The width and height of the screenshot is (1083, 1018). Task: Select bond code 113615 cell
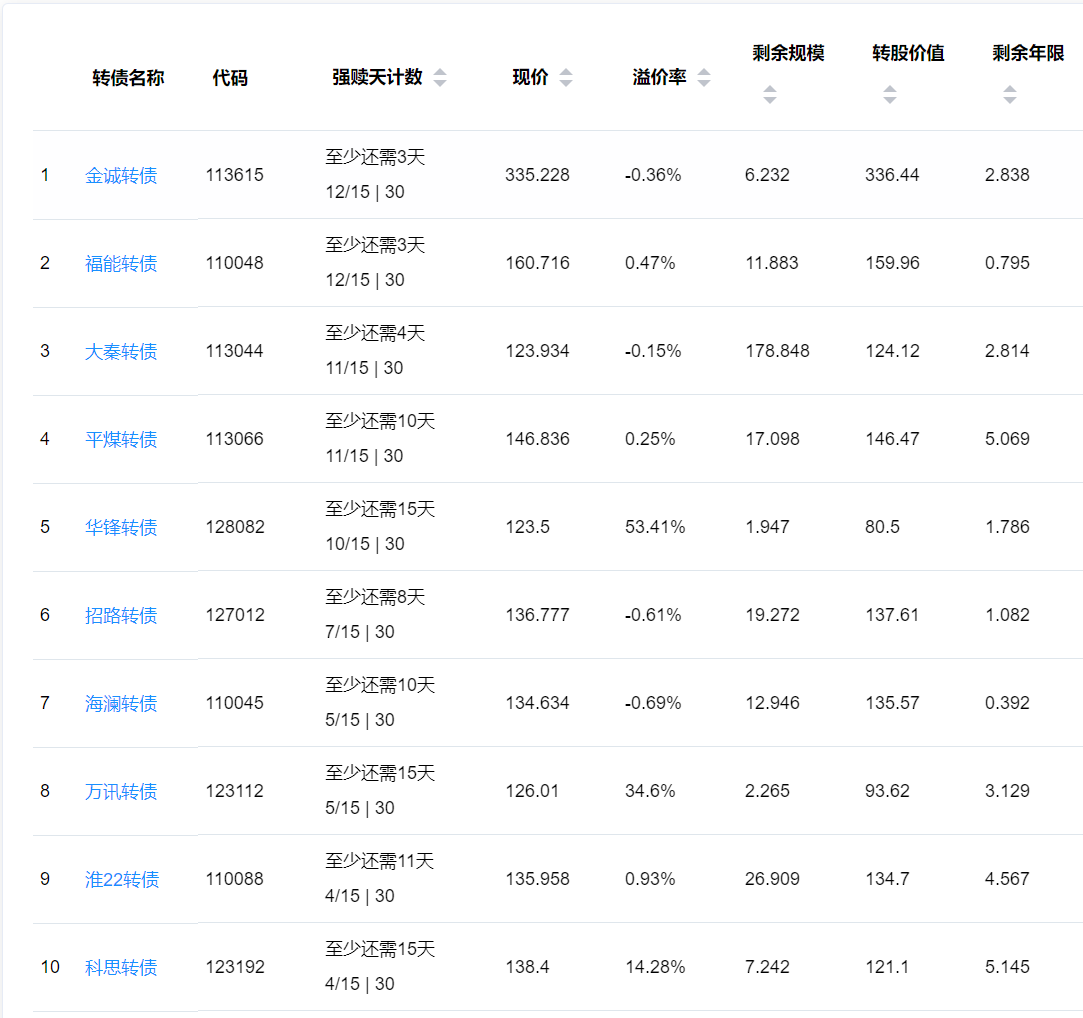235,175
